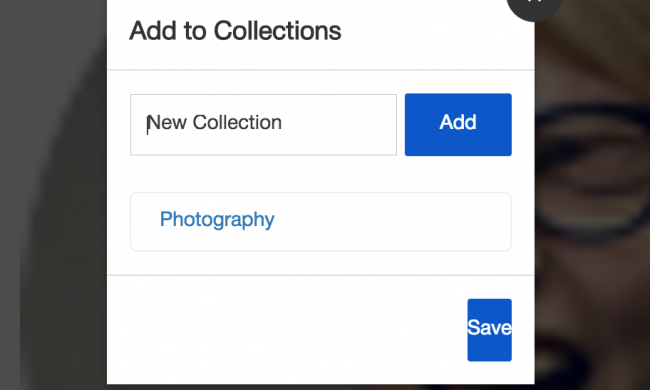Click the blue Add button
Image resolution: width=650 pixels, height=390 pixels.
pyautogui.click(x=458, y=125)
